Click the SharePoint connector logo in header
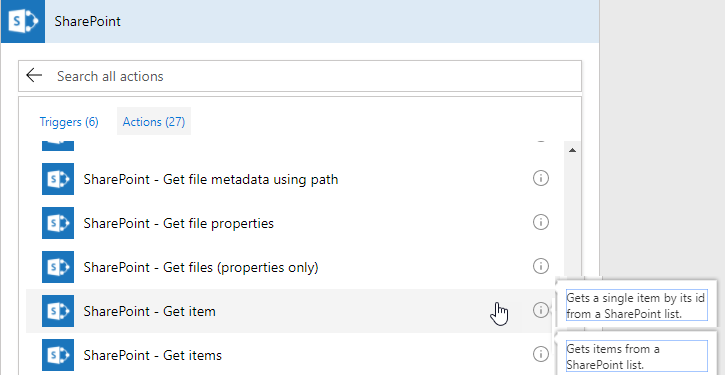 pos(23,21)
